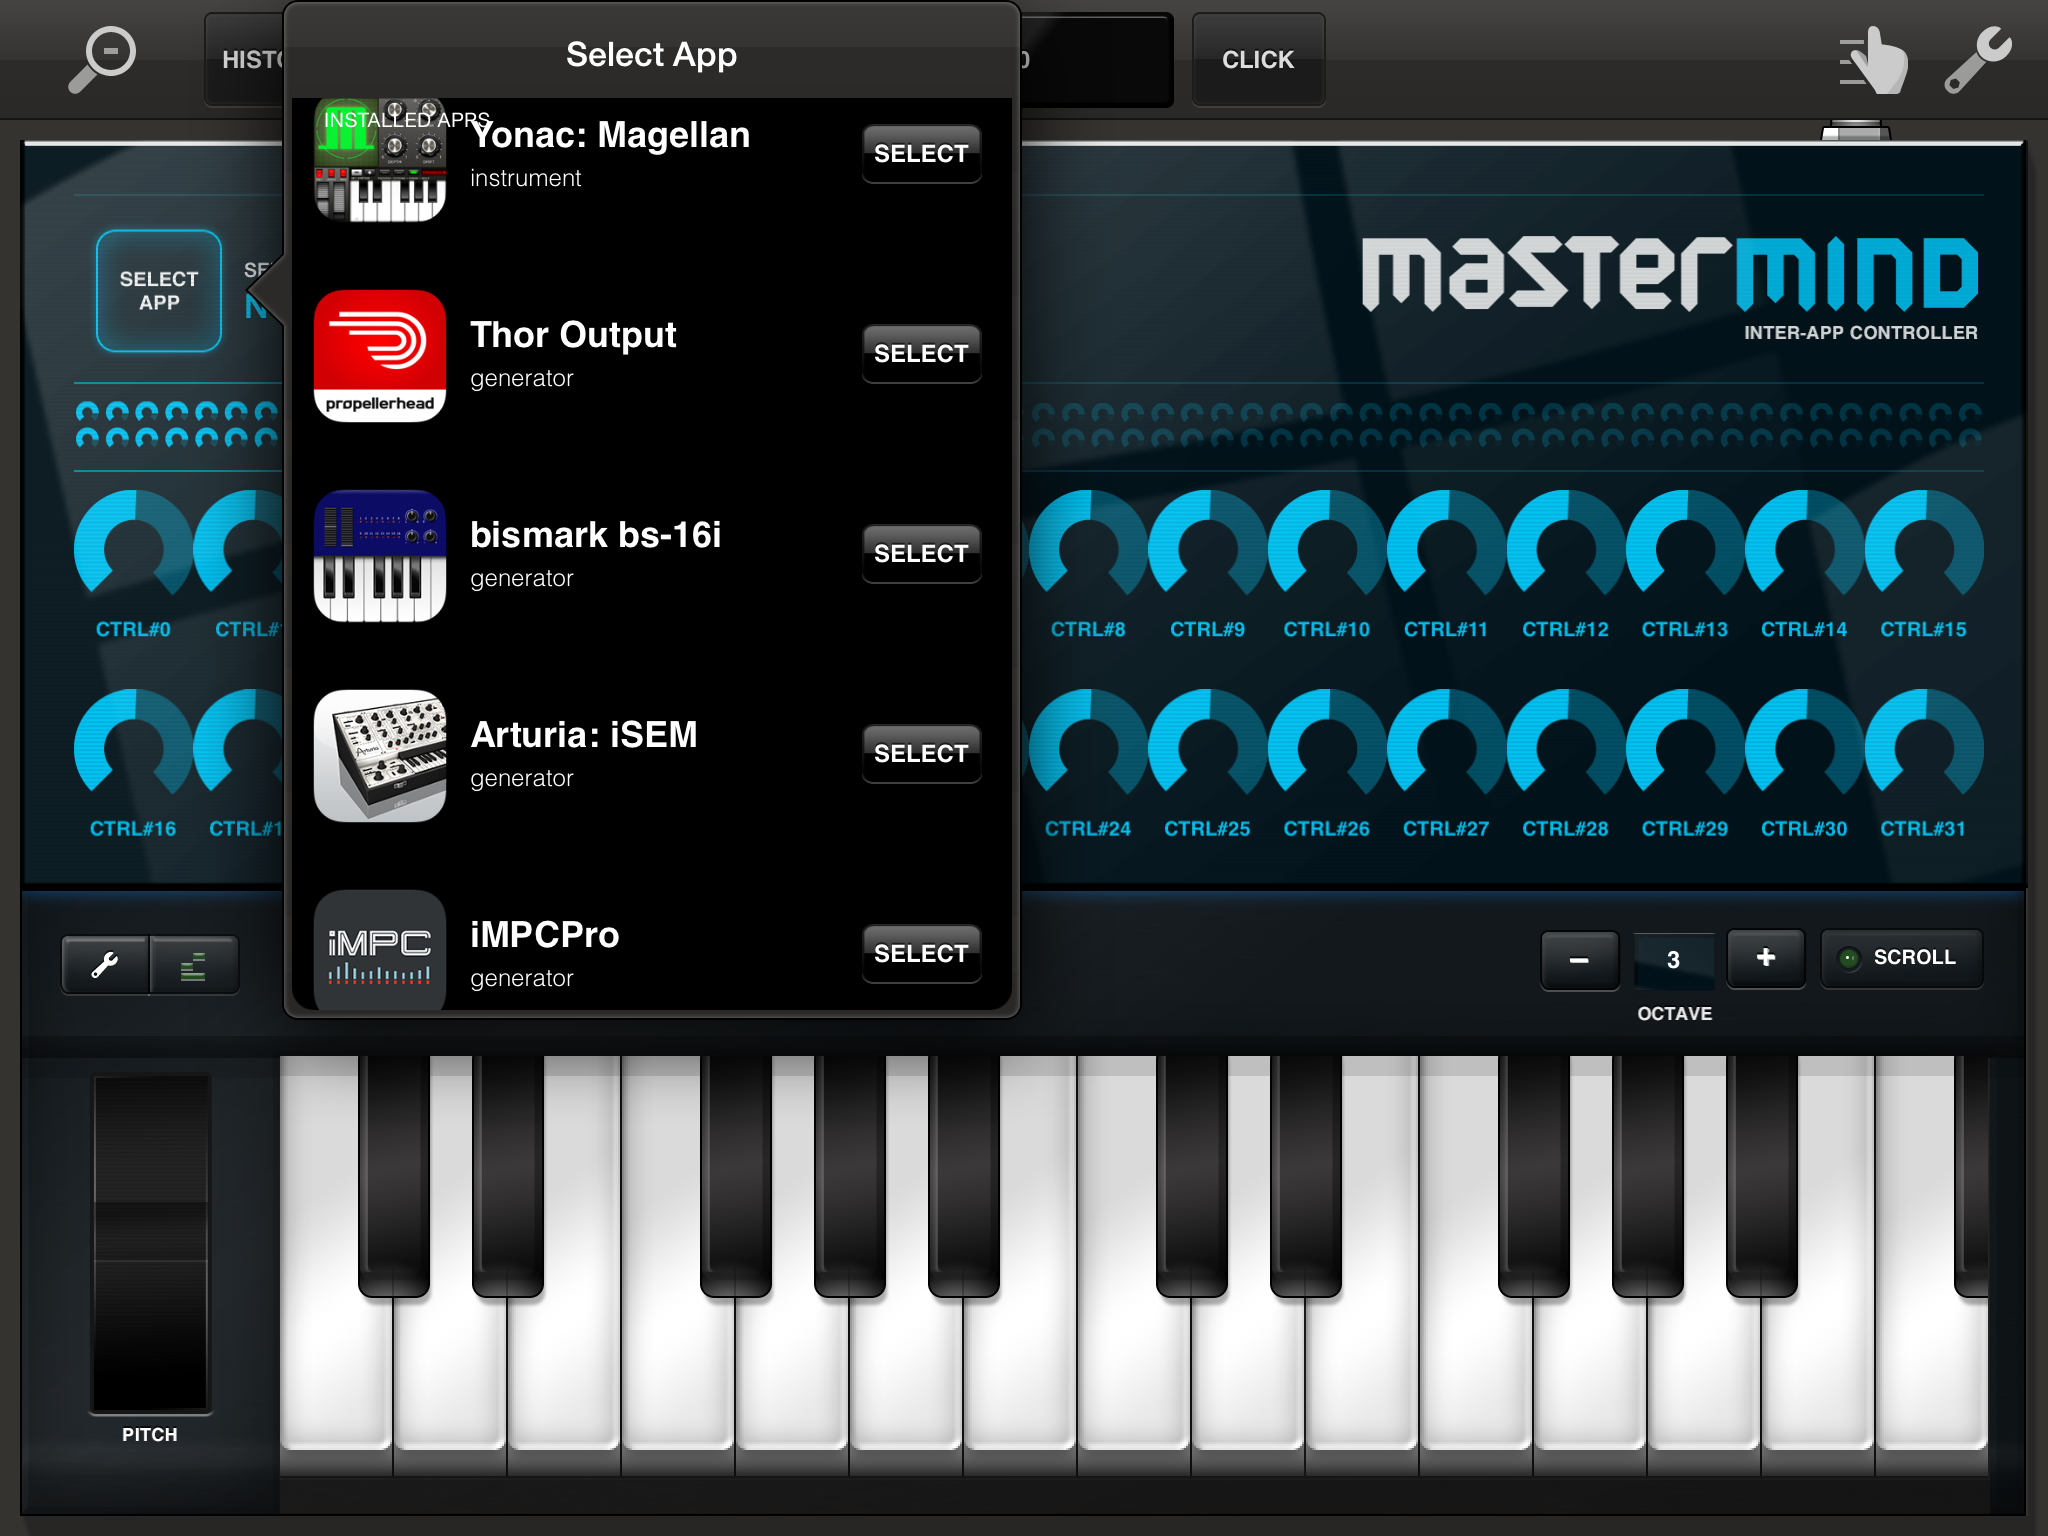The width and height of the screenshot is (2048, 1536).
Task: Select bismark bs-16i generator
Action: pos(921,554)
